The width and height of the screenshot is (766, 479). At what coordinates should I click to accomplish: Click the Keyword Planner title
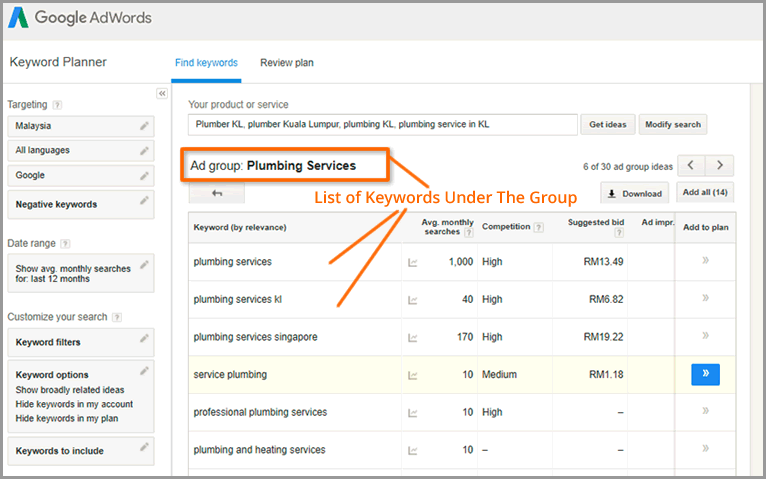point(58,62)
